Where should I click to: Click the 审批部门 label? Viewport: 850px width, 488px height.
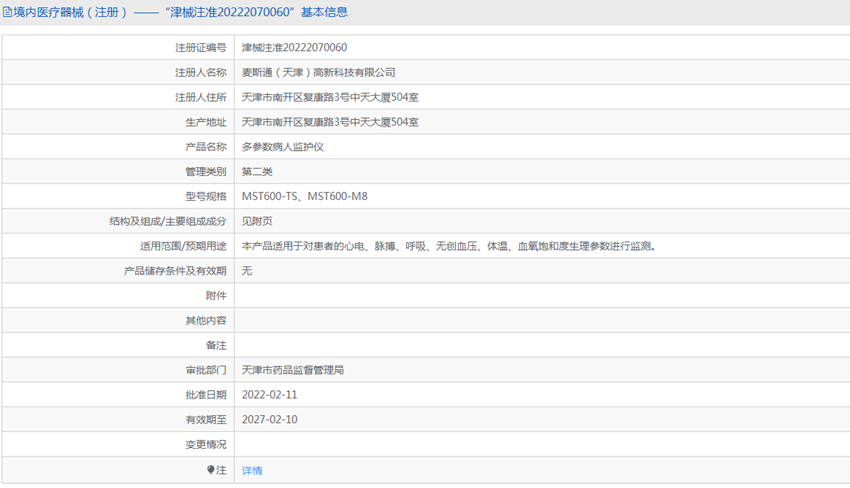tap(206, 370)
